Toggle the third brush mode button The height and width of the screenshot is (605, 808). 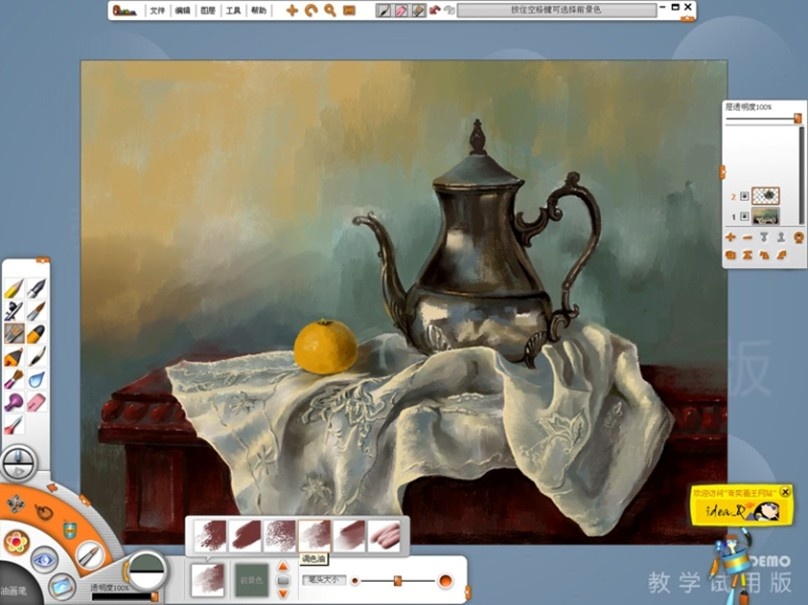[418, 10]
